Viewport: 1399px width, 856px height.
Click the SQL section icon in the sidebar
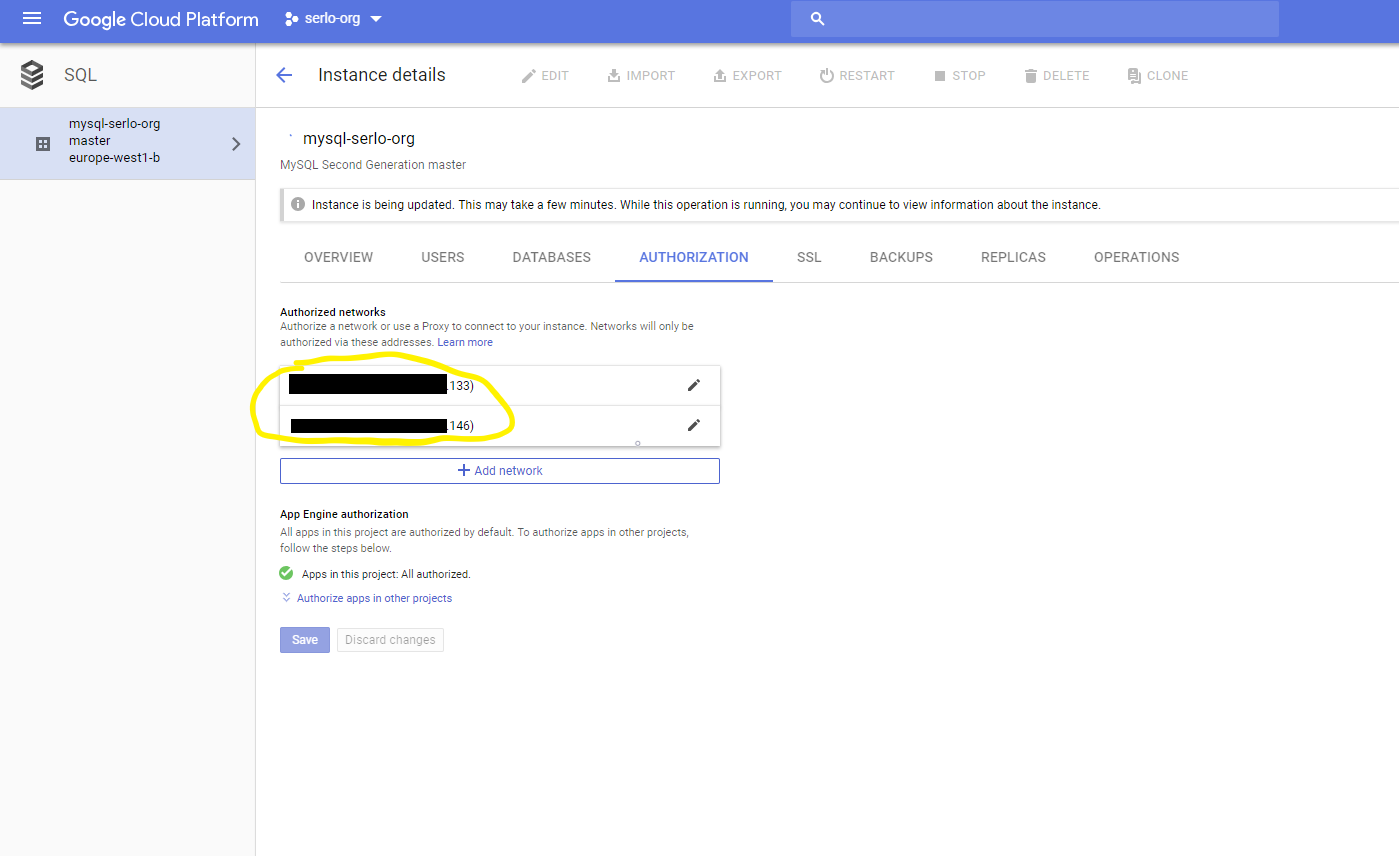[31, 74]
